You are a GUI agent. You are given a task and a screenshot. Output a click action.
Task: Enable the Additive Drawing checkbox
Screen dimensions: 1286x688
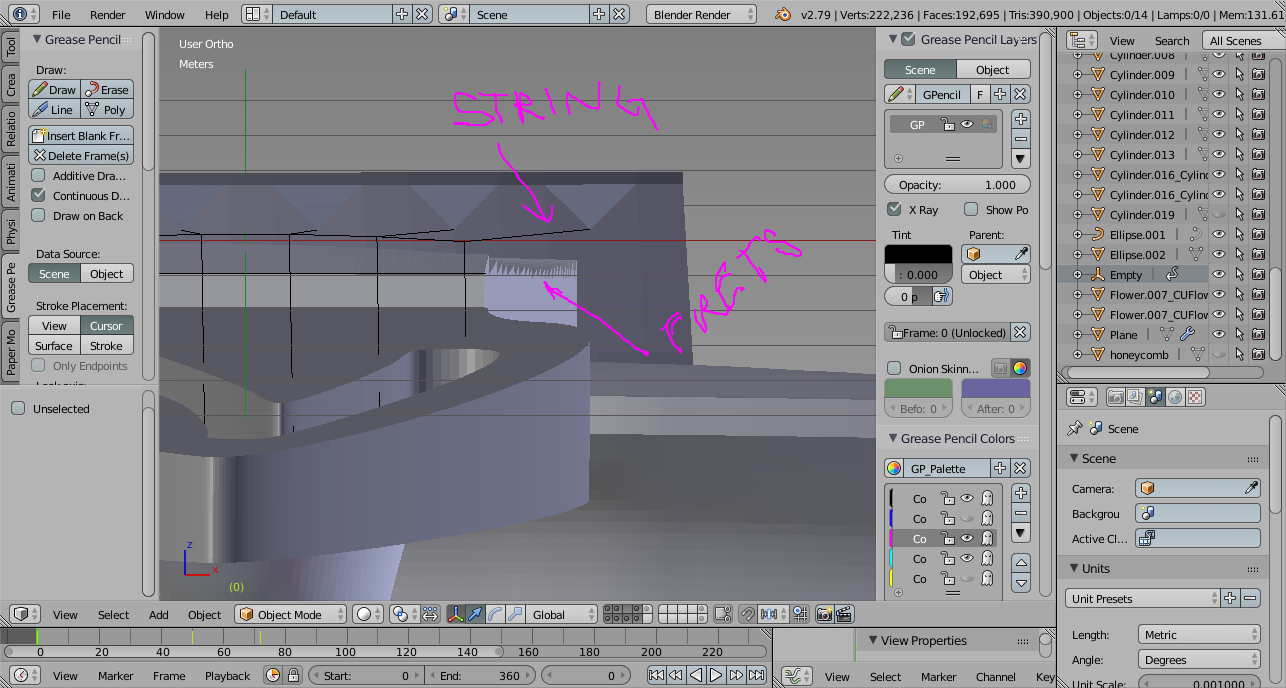(x=39, y=176)
